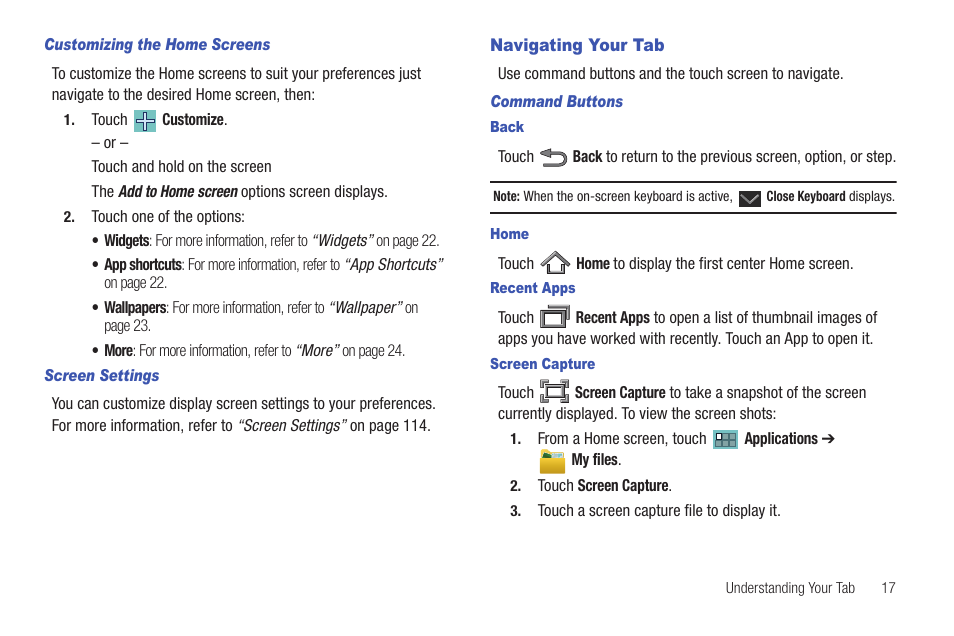This screenshot has height=636, width=954.
Task: Click the Command Buttons subheading
Action: coord(557,102)
